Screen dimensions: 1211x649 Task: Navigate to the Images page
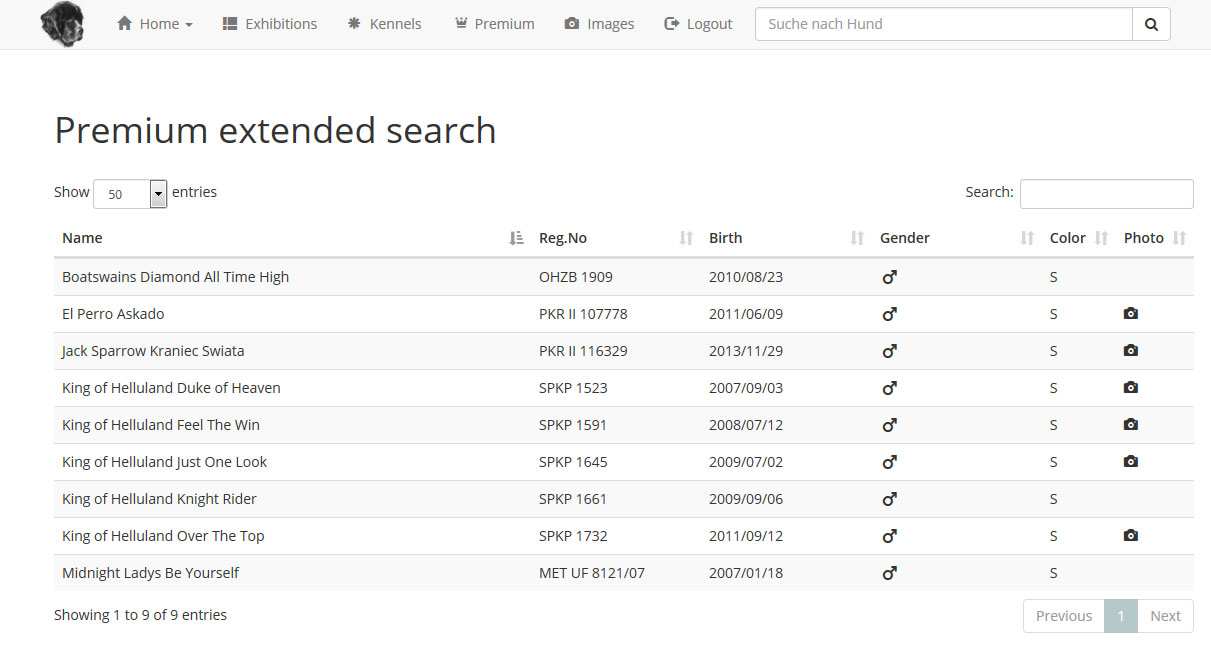599,24
